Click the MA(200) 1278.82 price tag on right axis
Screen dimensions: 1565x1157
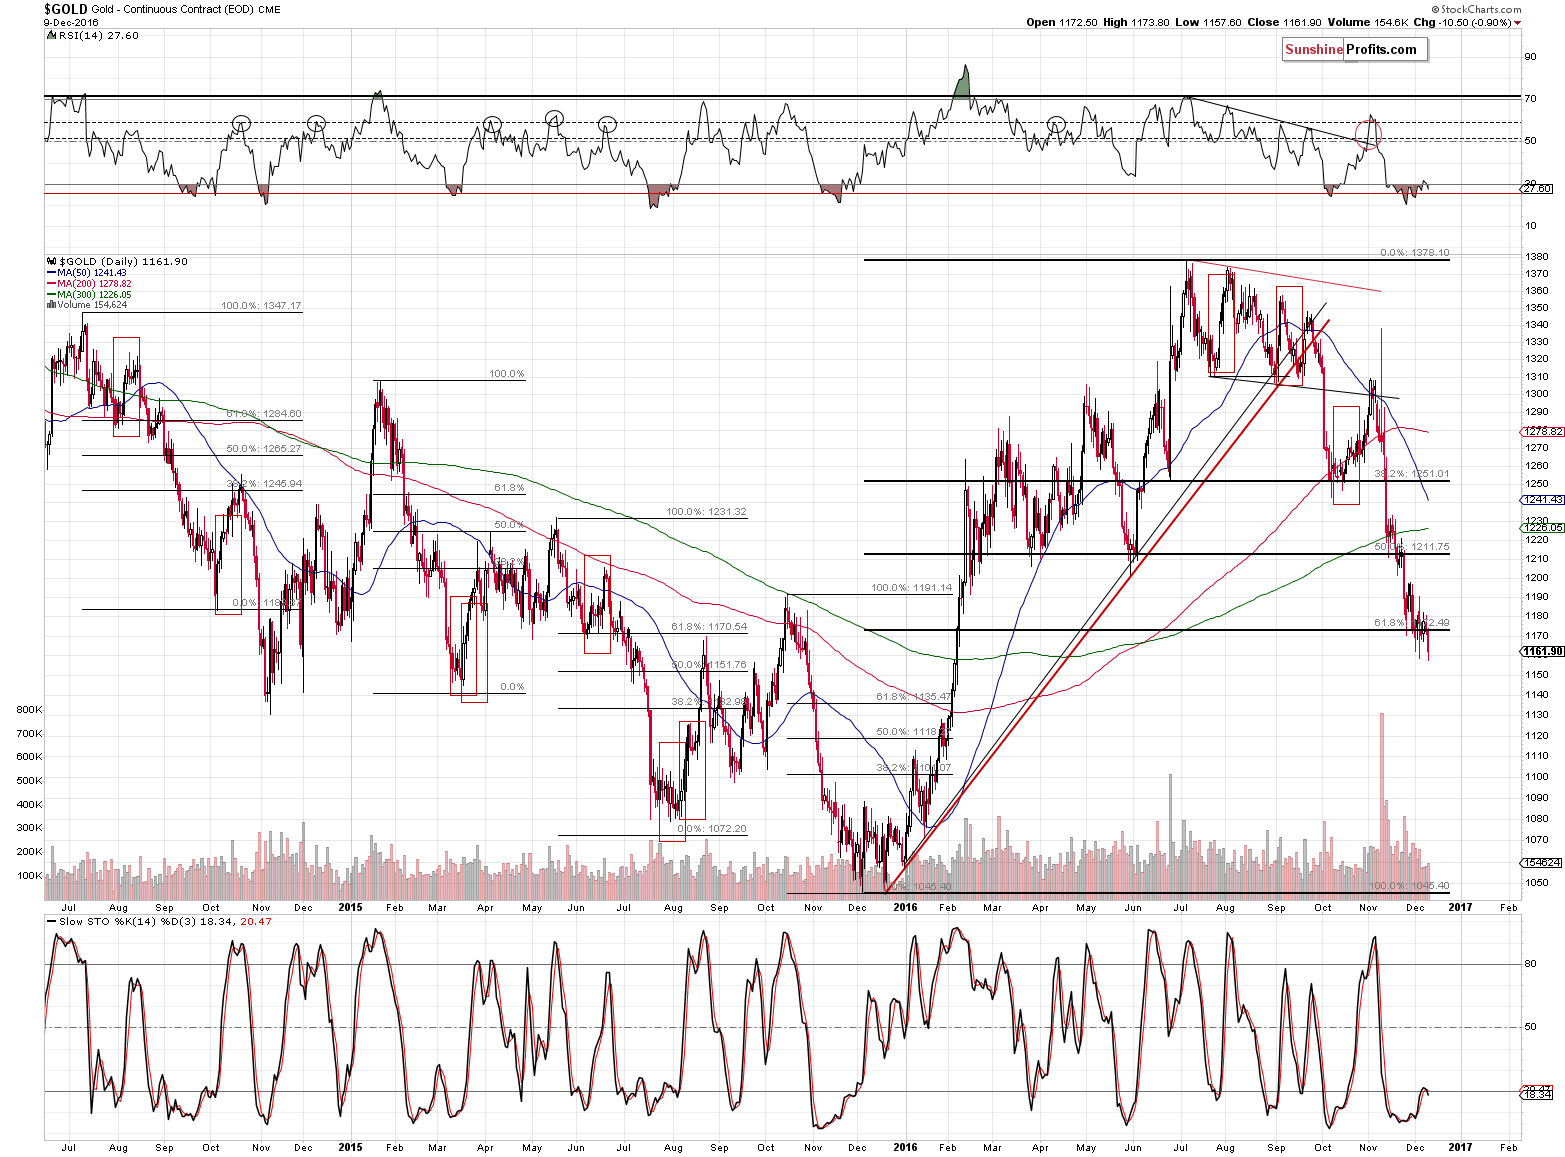tap(1542, 431)
